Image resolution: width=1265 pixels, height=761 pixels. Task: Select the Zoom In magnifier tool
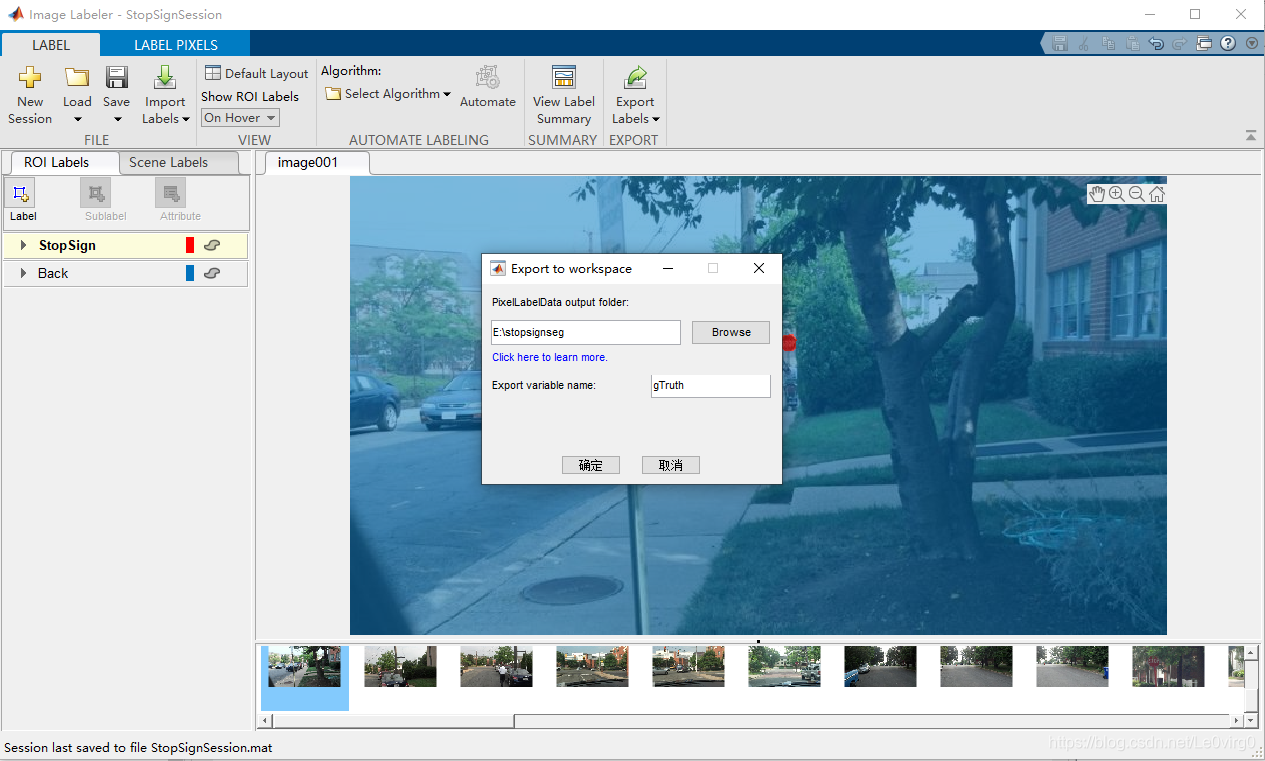coord(1117,194)
